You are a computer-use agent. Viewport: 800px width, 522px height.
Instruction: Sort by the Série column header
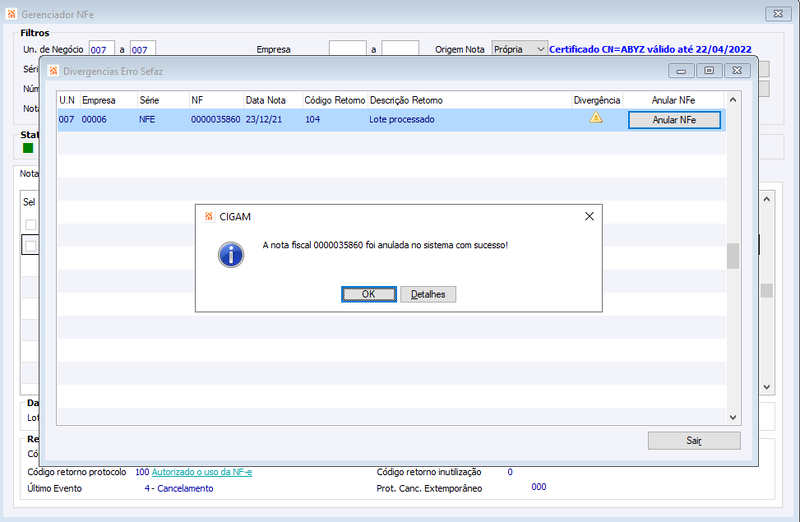click(163, 100)
